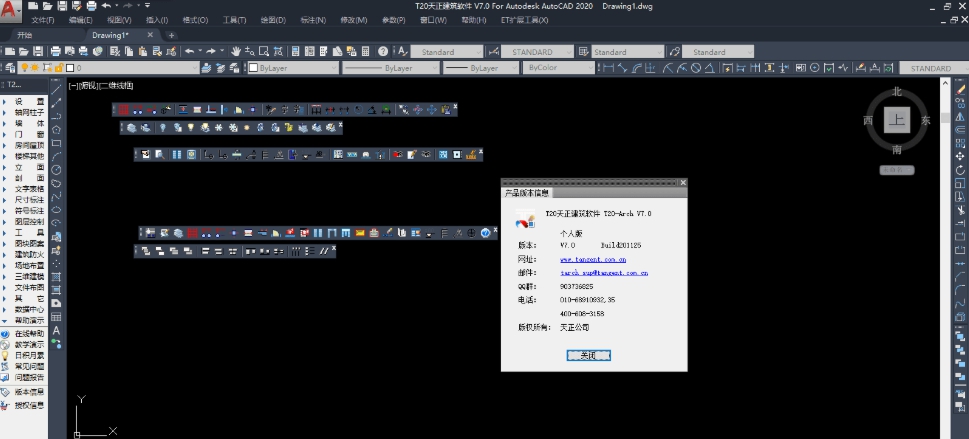The width and height of the screenshot is (969, 439).
Task: Toggle the layer on/off light bulb
Action: [x=25, y=68]
